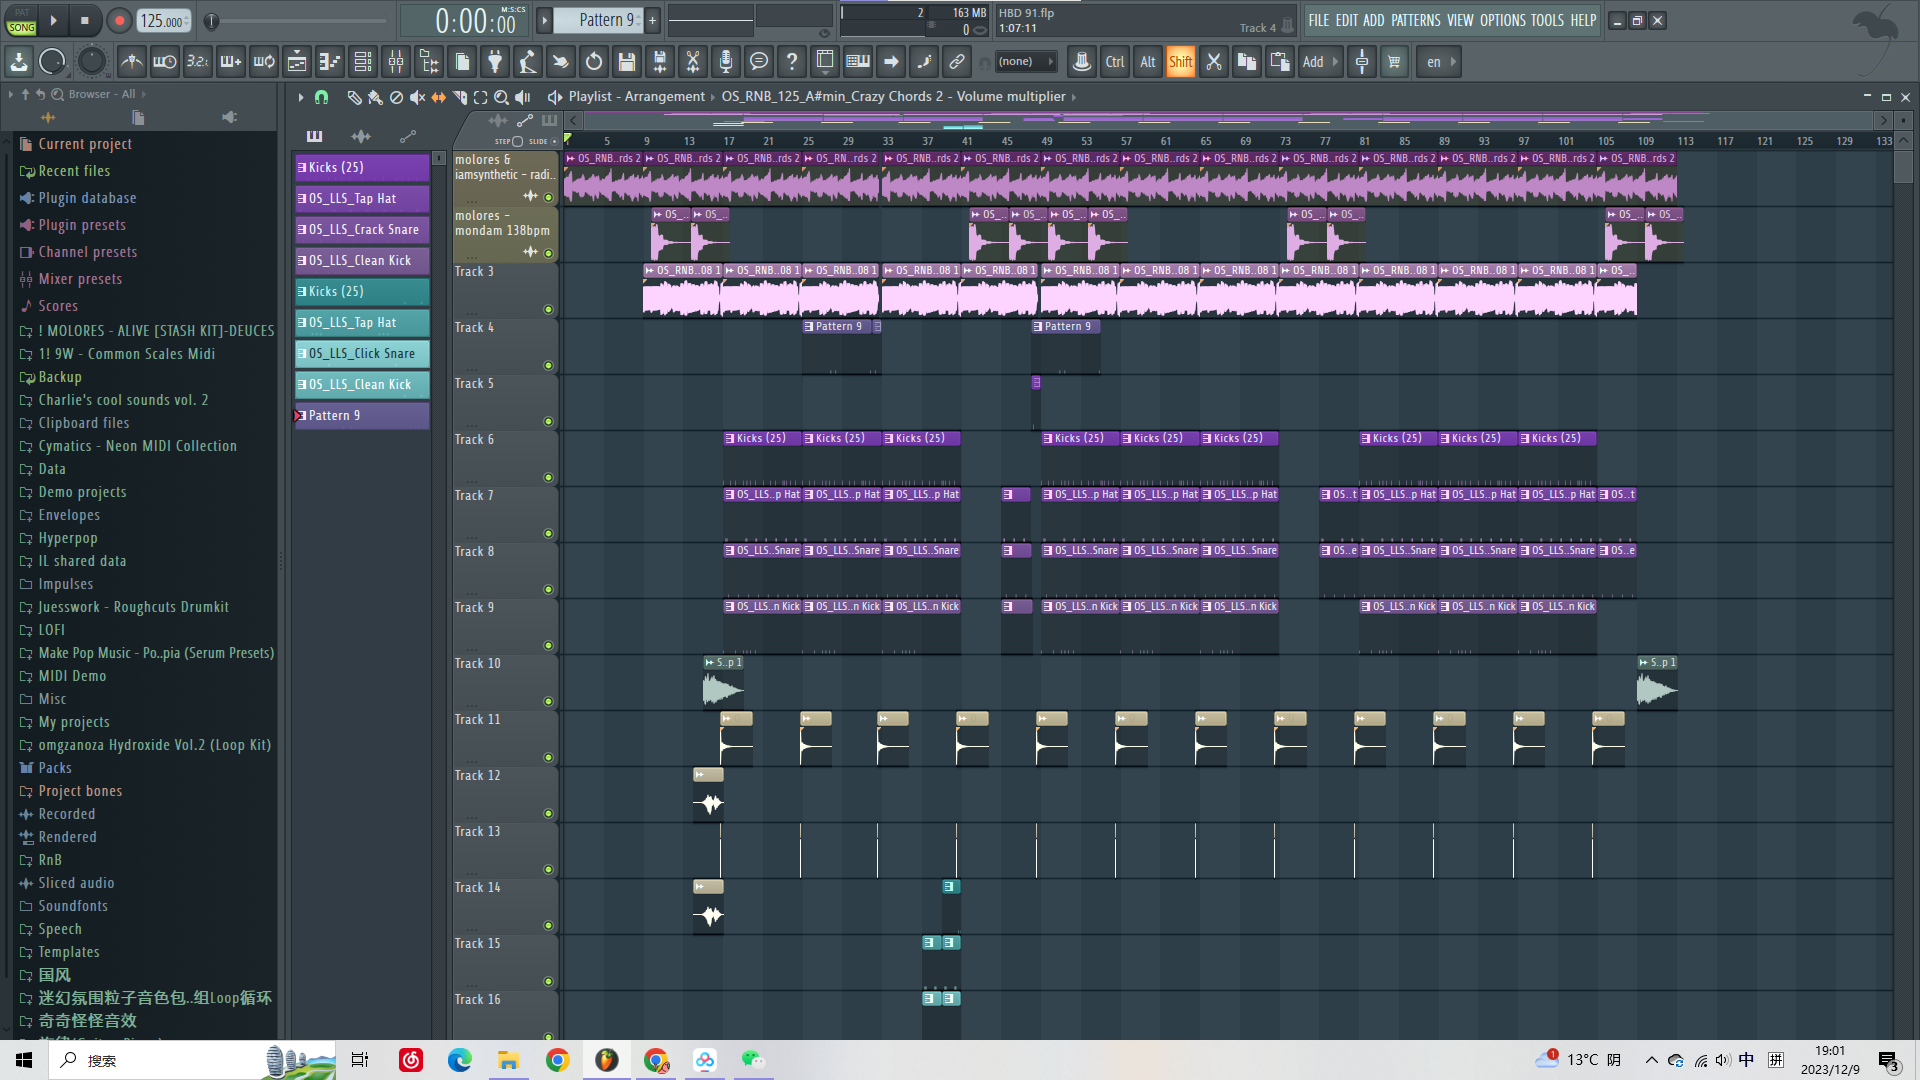Mute Track 10 via its green dot
Viewport: 1920px width, 1080px height.
point(548,702)
